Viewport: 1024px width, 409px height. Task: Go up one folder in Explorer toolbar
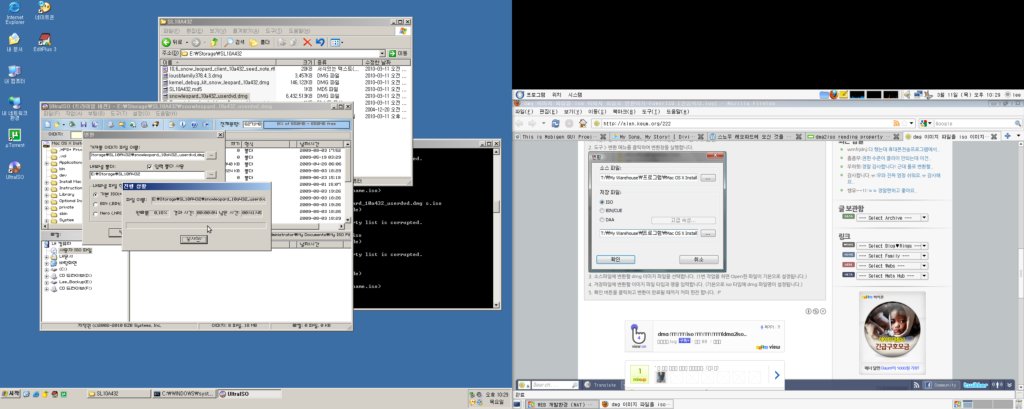pyautogui.click(x=214, y=42)
